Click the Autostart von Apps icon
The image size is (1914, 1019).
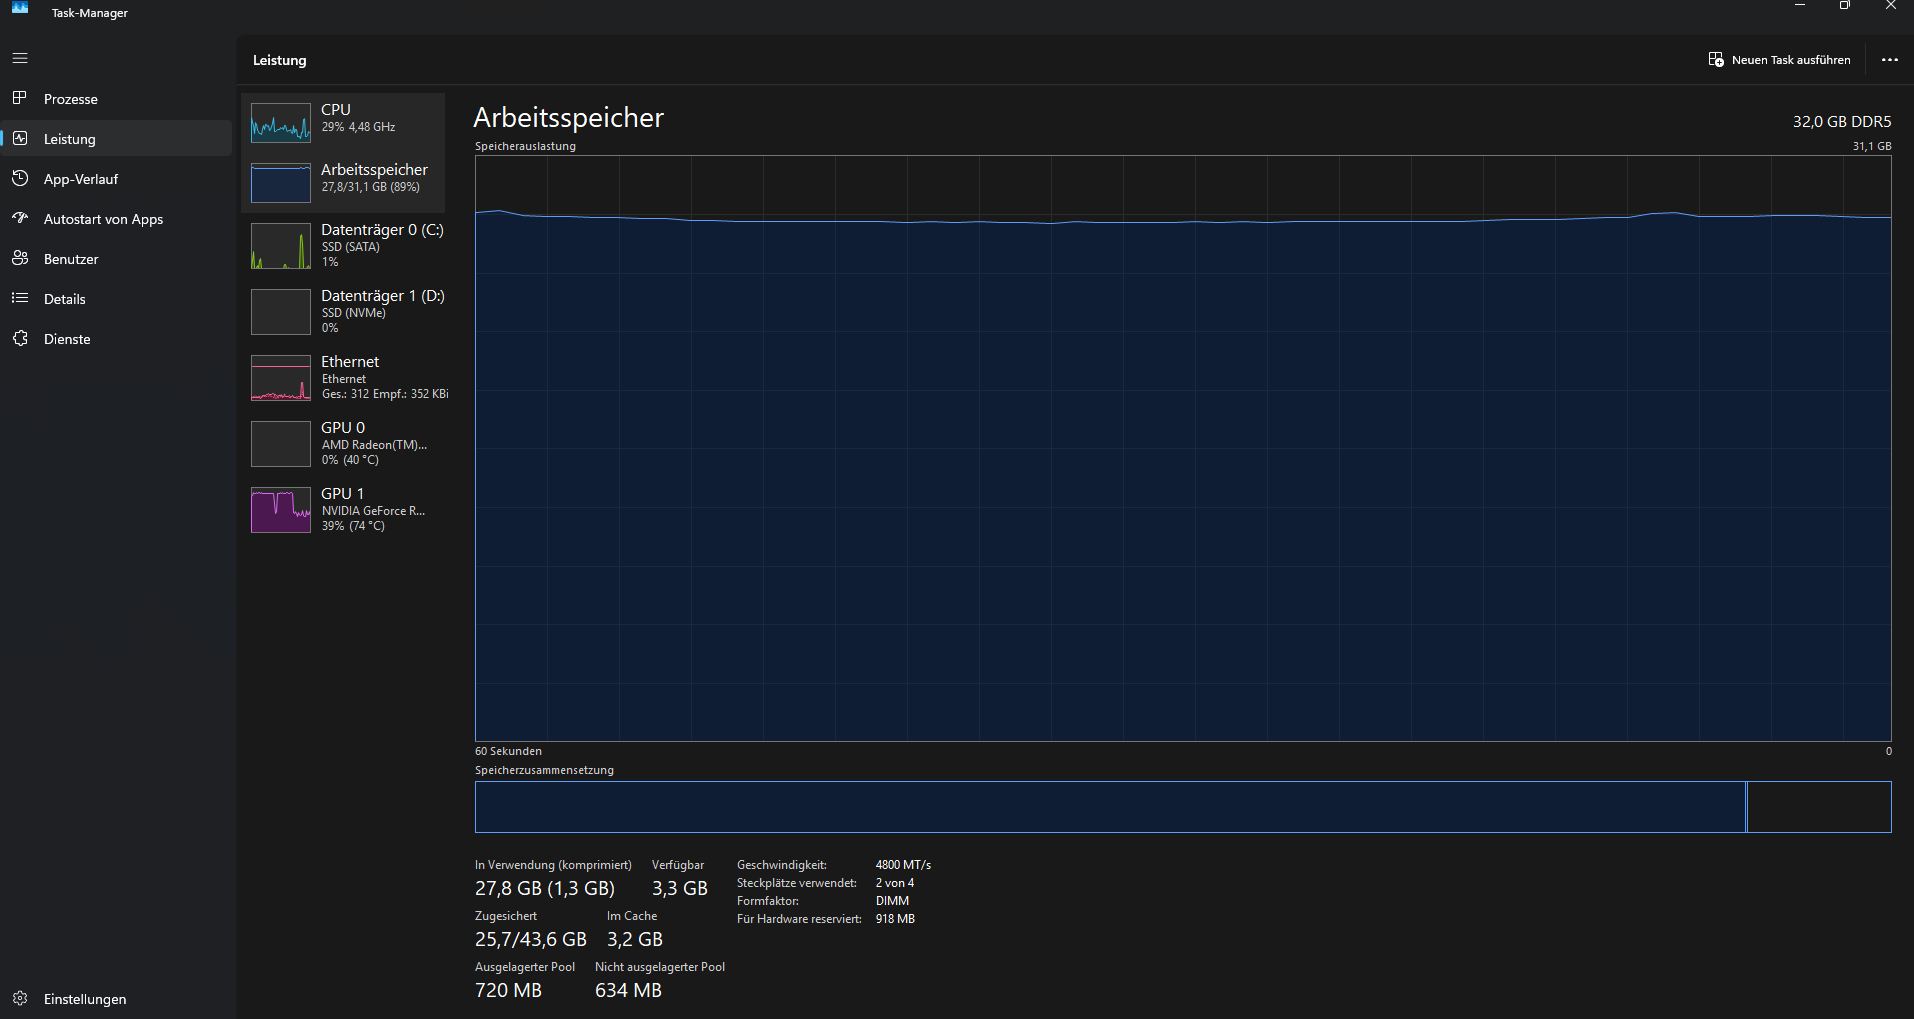tap(20, 218)
